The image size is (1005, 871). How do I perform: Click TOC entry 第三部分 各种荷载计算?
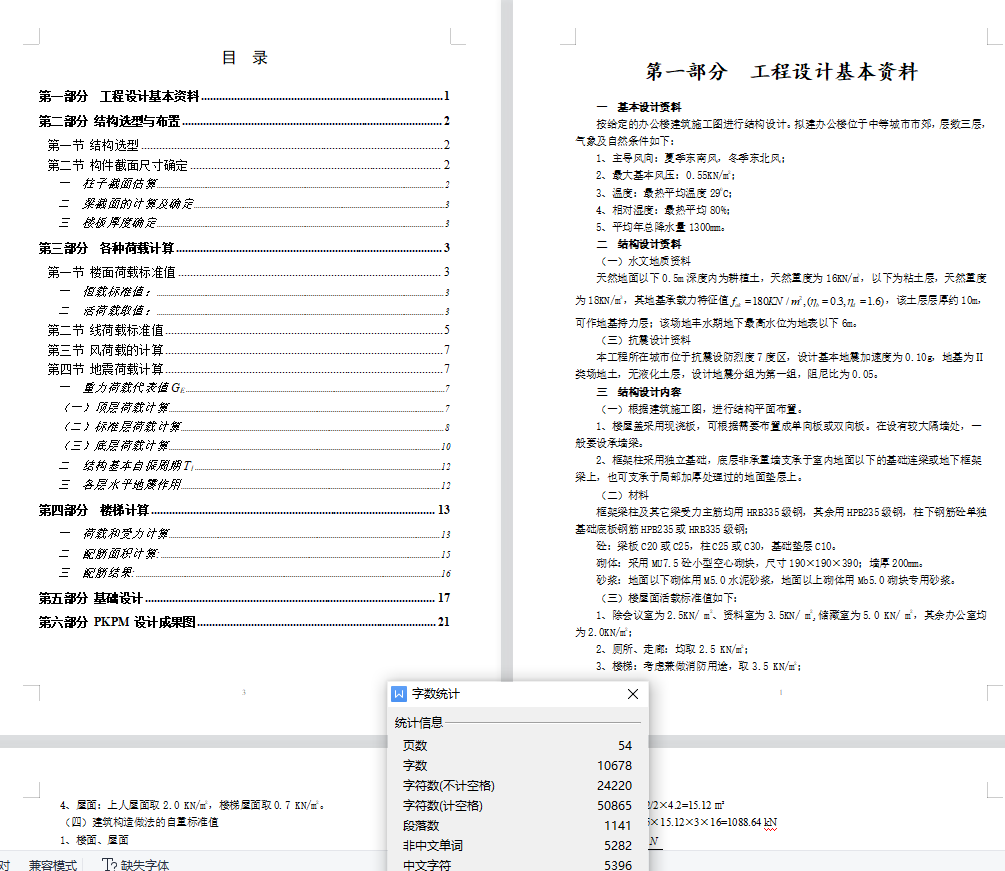click(x=106, y=248)
